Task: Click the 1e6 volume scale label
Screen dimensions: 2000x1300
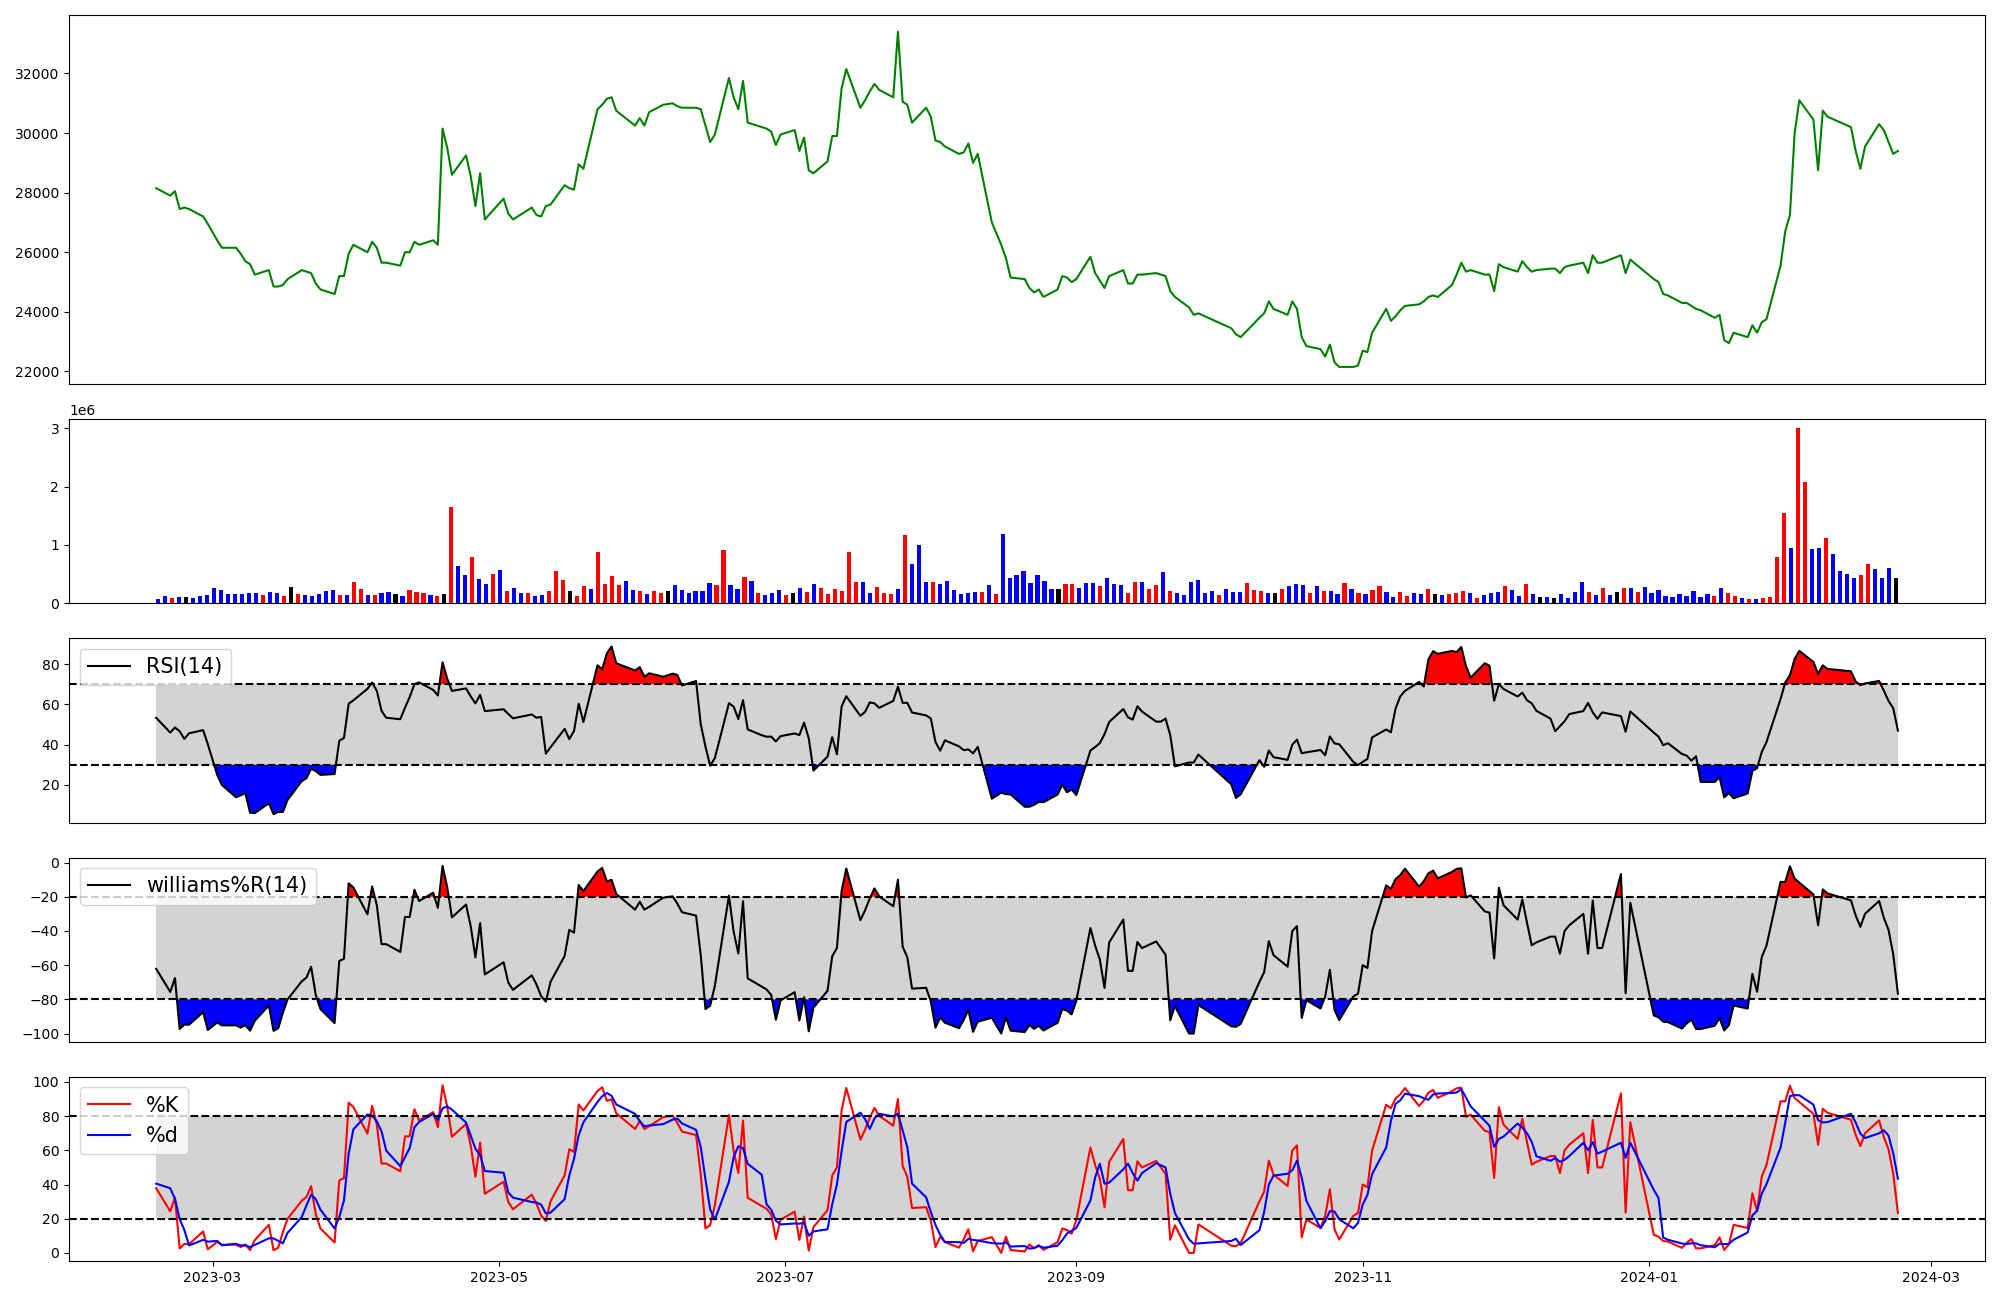Action: pos(82,411)
